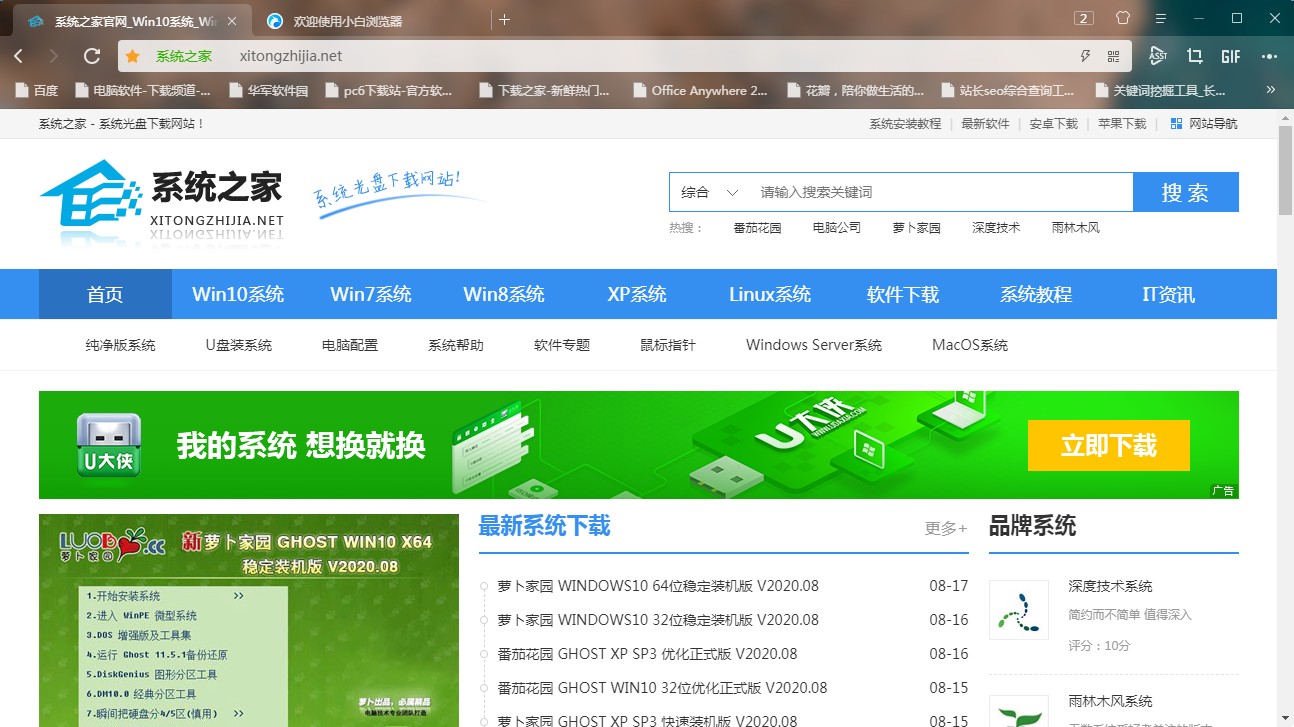Click the GIF recording icon in toolbar
The width and height of the screenshot is (1294, 727).
[x=1230, y=56]
